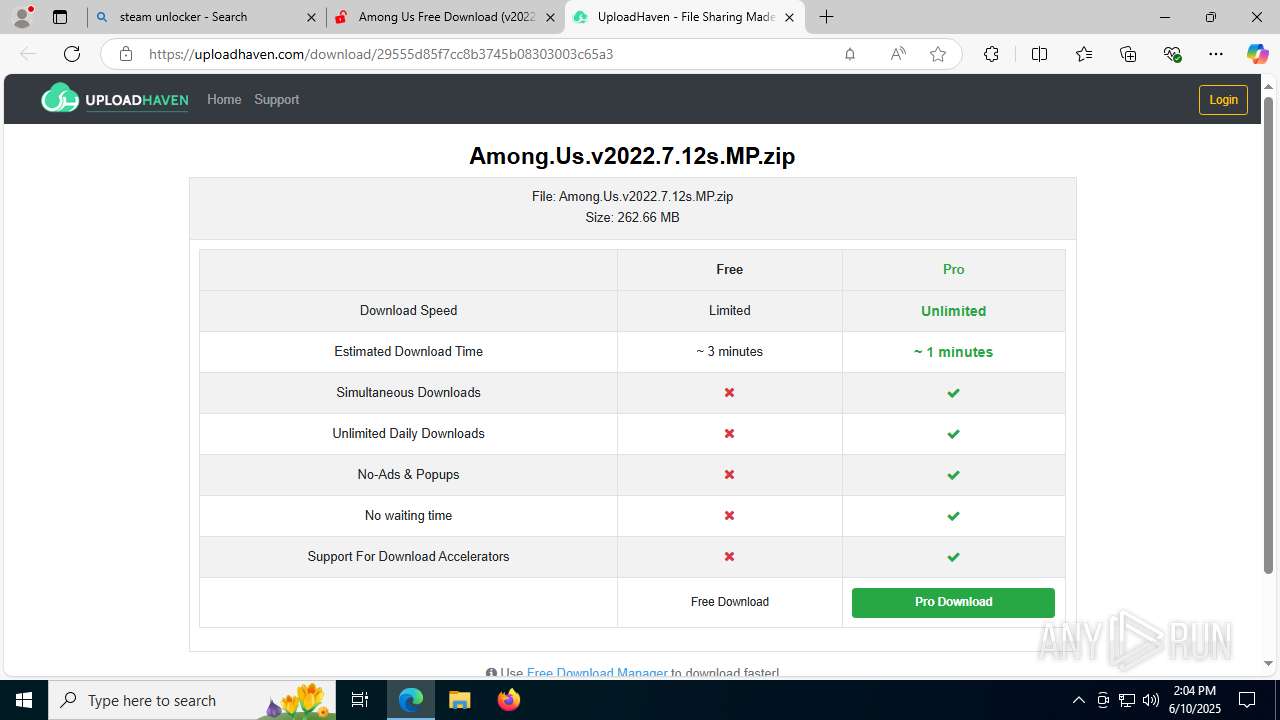Image resolution: width=1280 pixels, height=720 pixels.
Task: Click the page vertical scrollbar
Action: tap(1269, 335)
